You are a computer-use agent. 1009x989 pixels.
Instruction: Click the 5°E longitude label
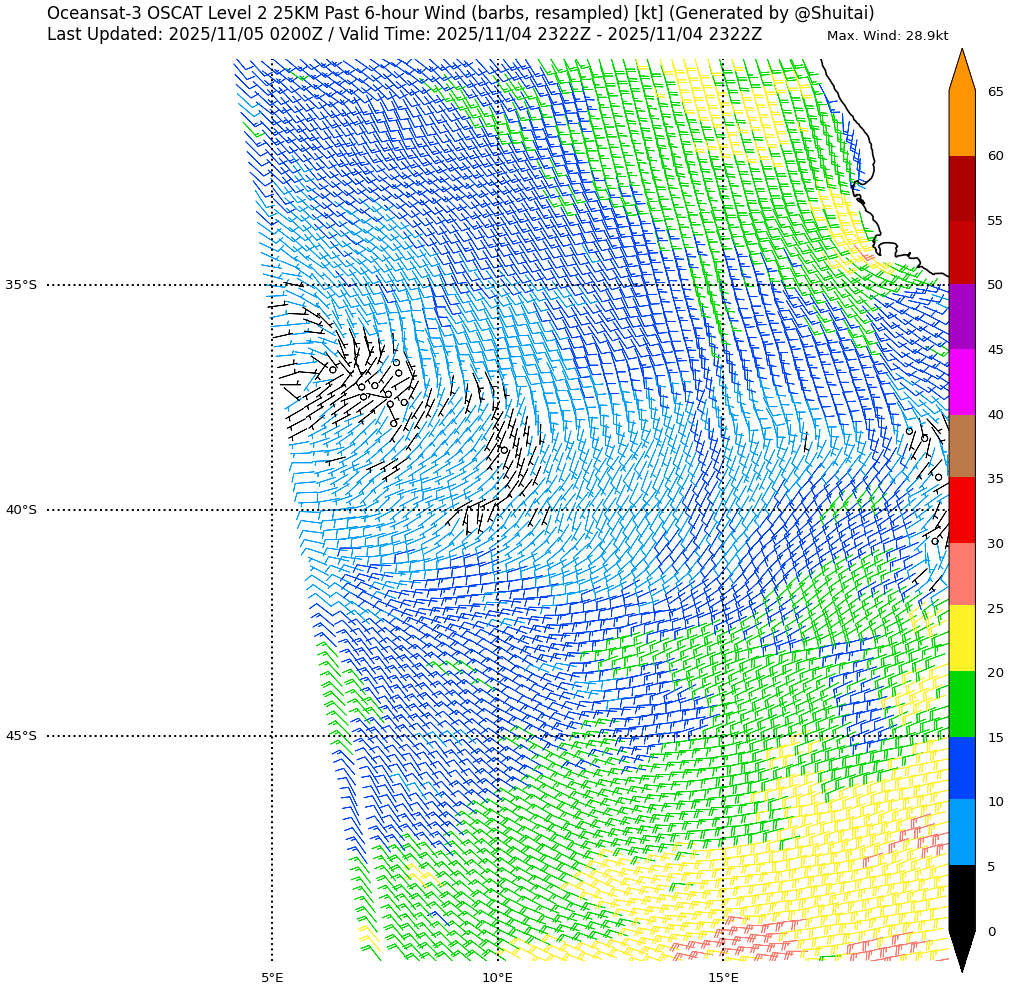tap(272, 977)
